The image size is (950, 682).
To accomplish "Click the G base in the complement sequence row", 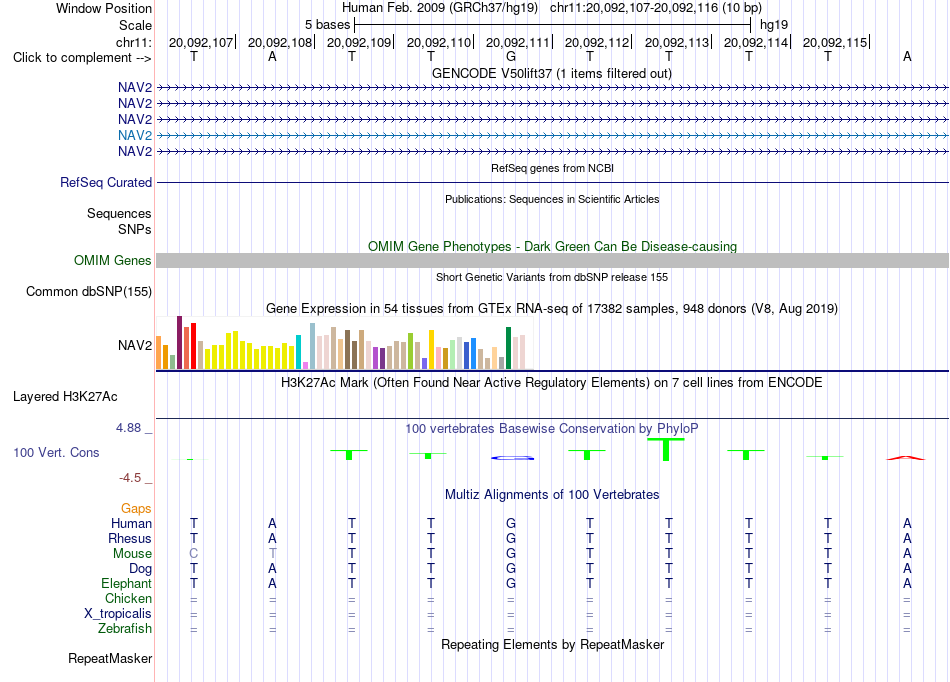I will point(511,56).
